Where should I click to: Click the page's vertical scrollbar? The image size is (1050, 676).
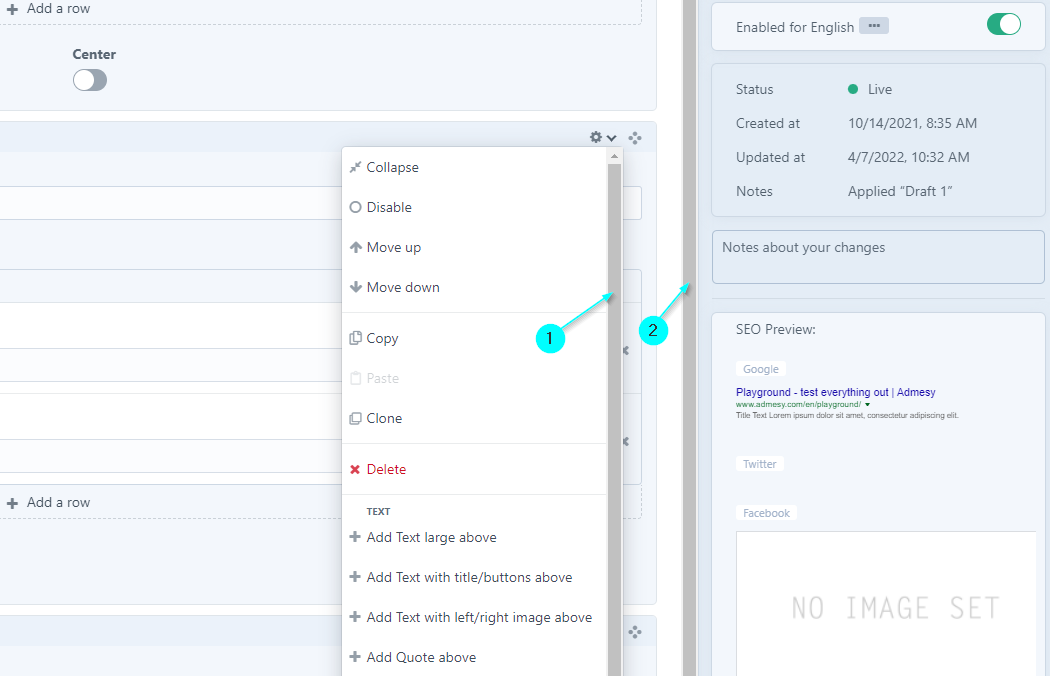coord(690,338)
